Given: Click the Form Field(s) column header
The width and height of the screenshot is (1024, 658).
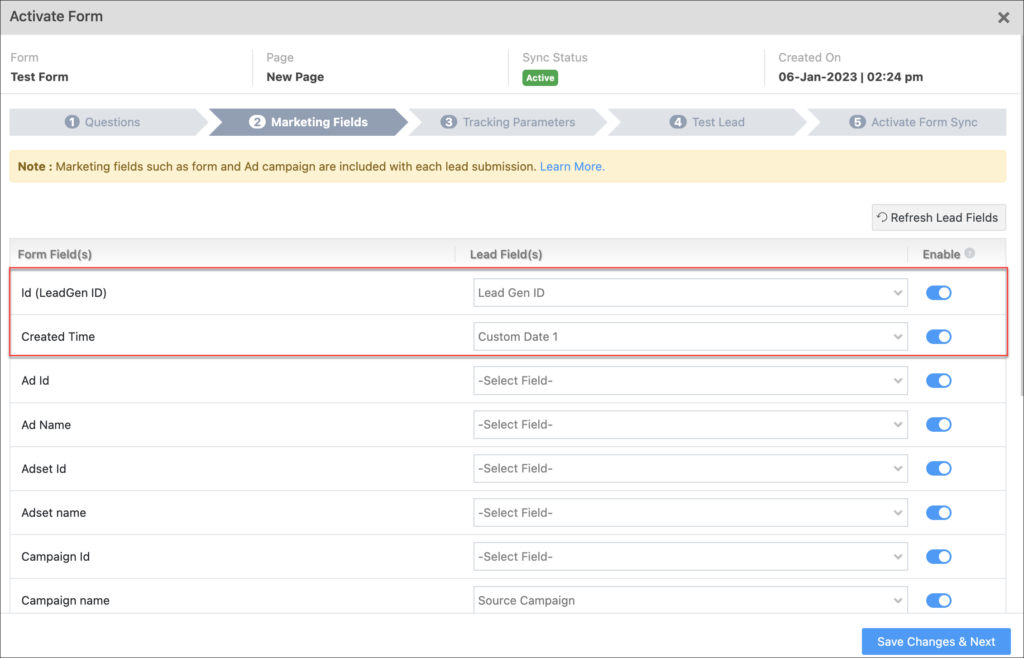Looking at the screenshot, I should pos(55,254).
